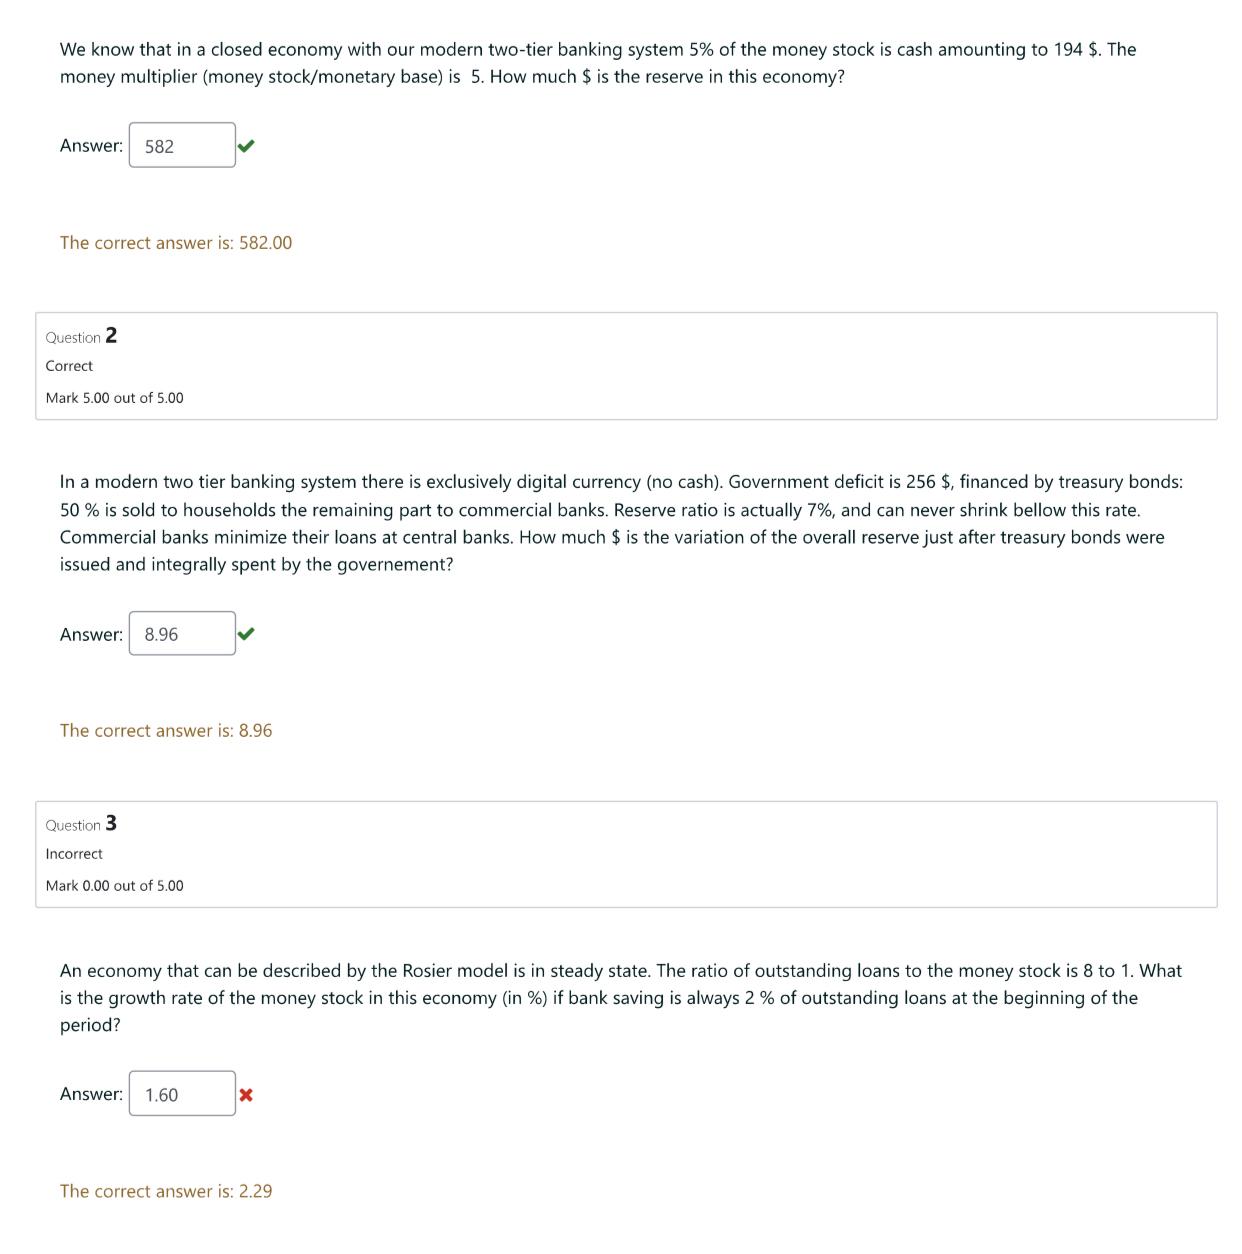Click the Rosier model question text
Screen dimensions: 1242x1254
click(621, 998)
